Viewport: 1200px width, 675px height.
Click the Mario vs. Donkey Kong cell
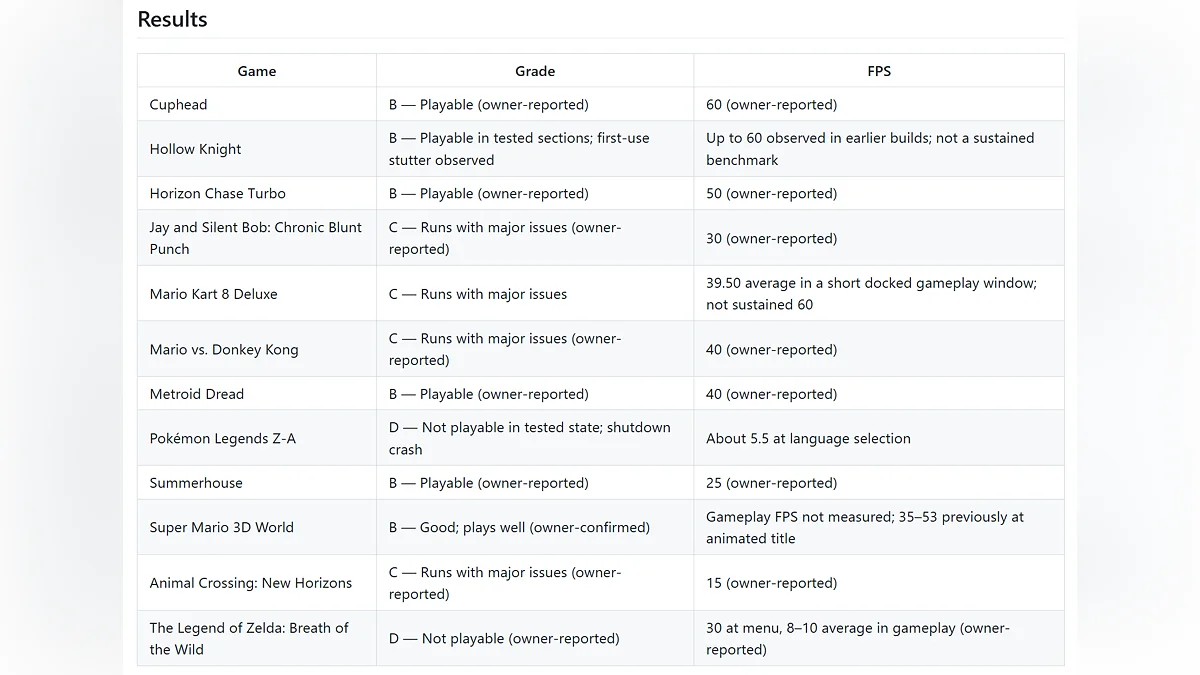257,349
